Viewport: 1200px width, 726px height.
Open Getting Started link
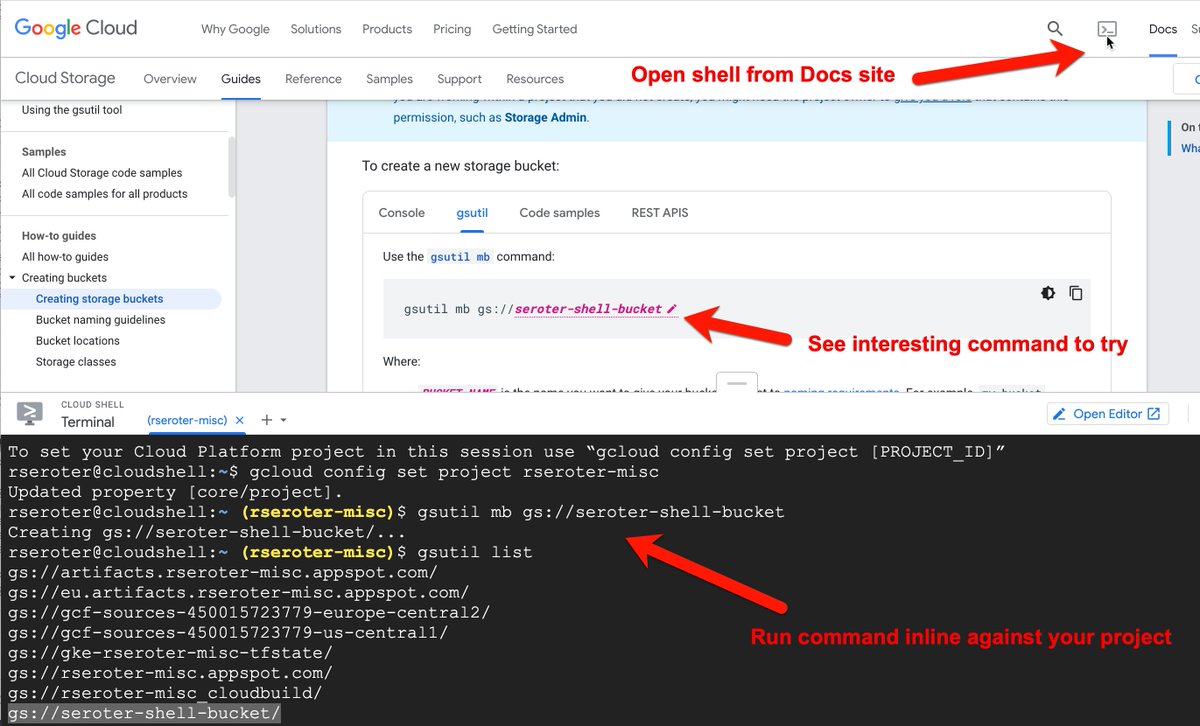pyautogui.click(x=534, y=29)
